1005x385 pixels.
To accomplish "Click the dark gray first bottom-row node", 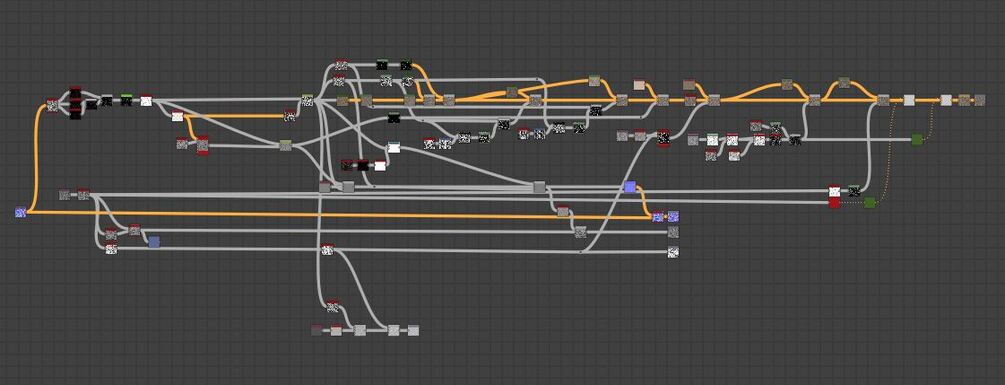I will pos(317,330).
